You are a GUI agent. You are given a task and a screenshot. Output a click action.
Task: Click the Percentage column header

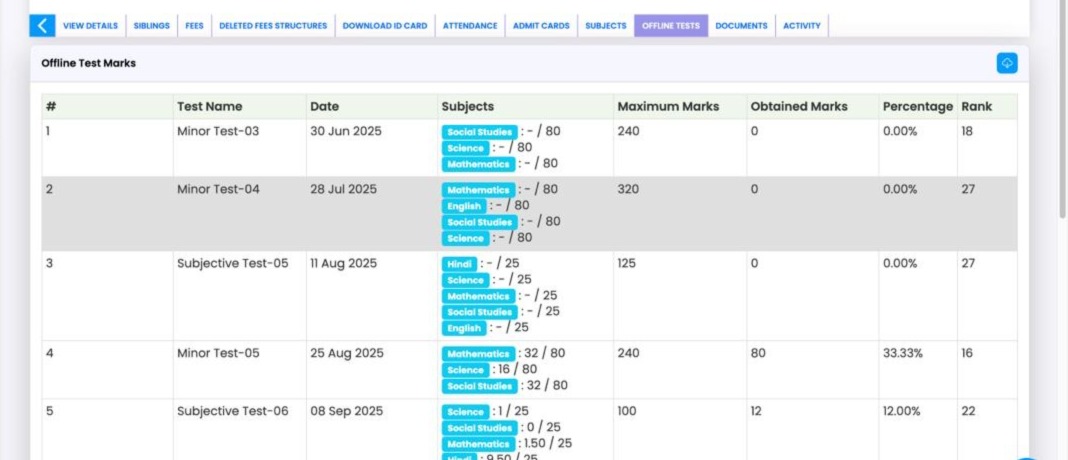click(x=917, y=107)
